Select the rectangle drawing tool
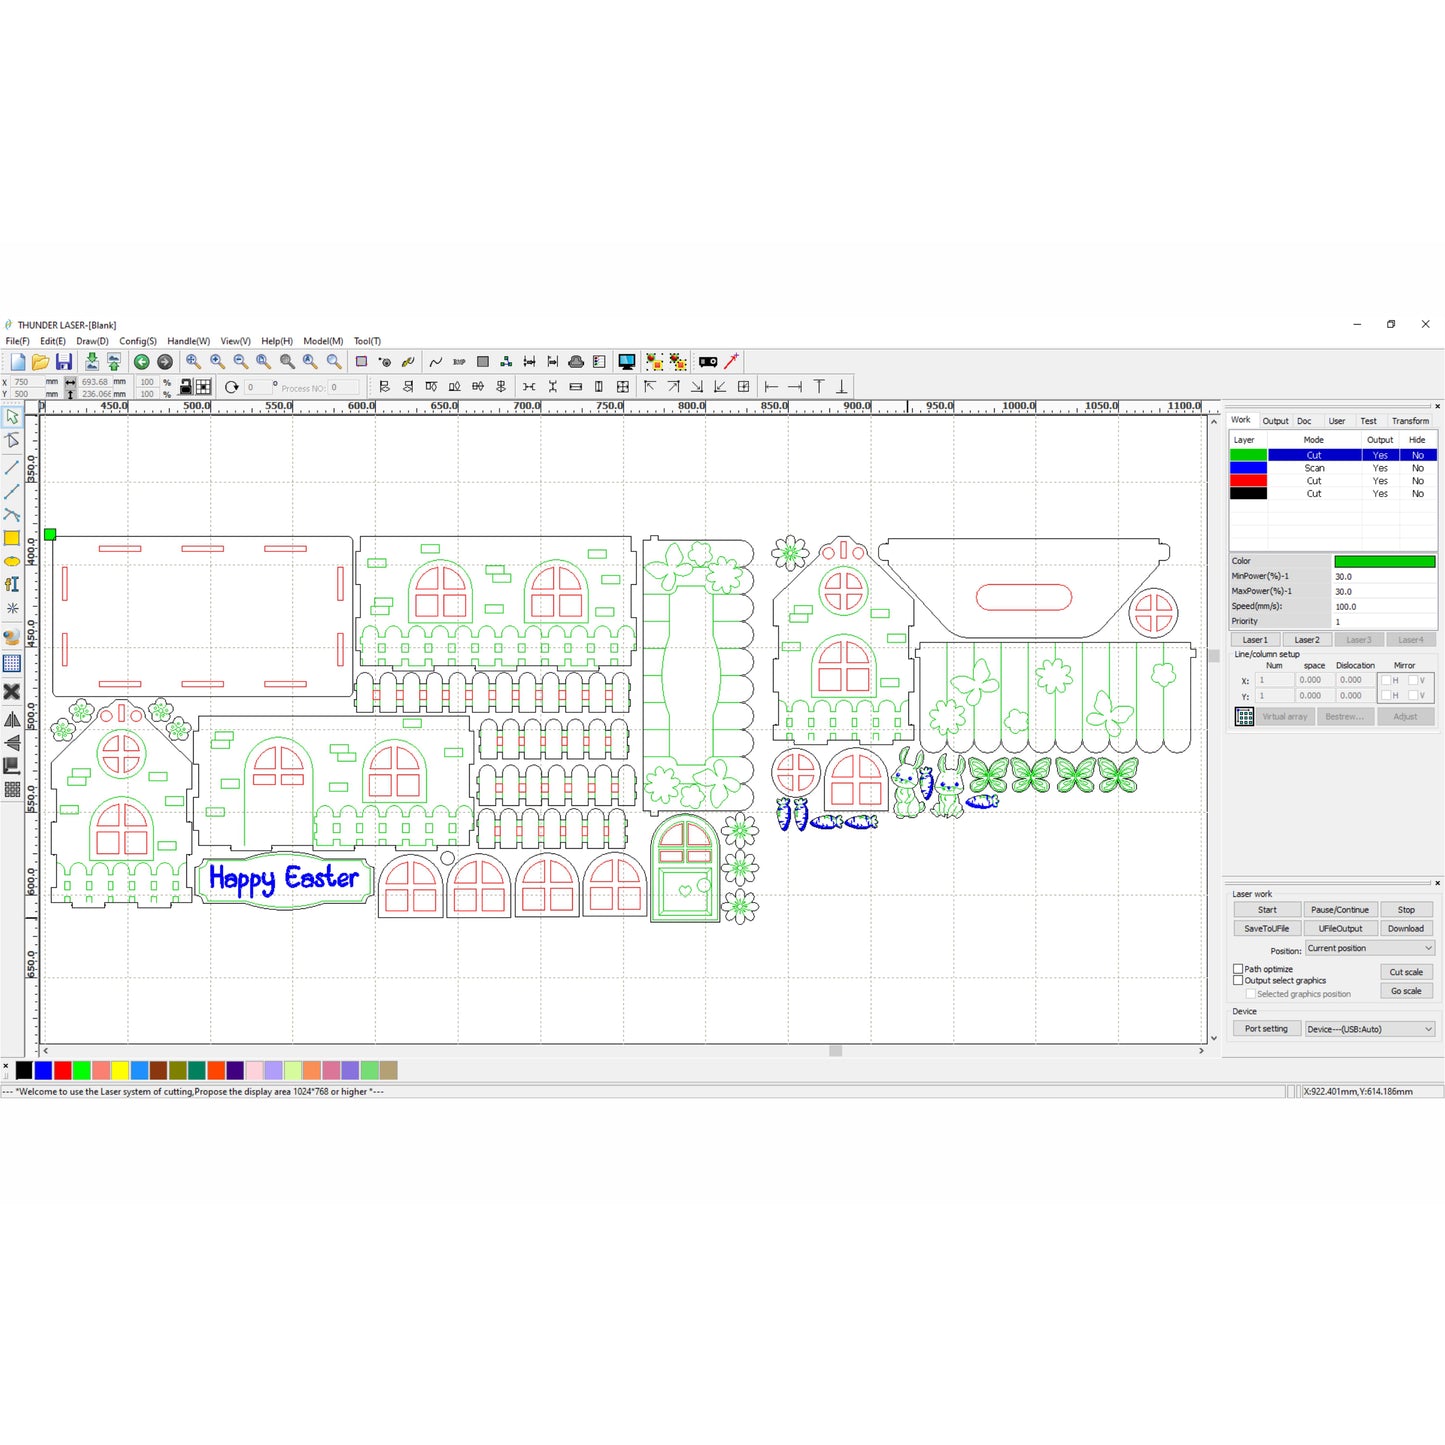The image size is (1445, 1445). coord(12,538)
